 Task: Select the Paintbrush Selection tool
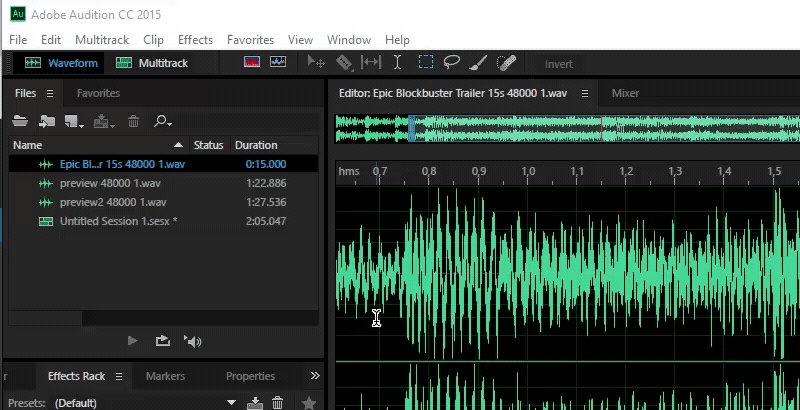click(x=478, y=63)
